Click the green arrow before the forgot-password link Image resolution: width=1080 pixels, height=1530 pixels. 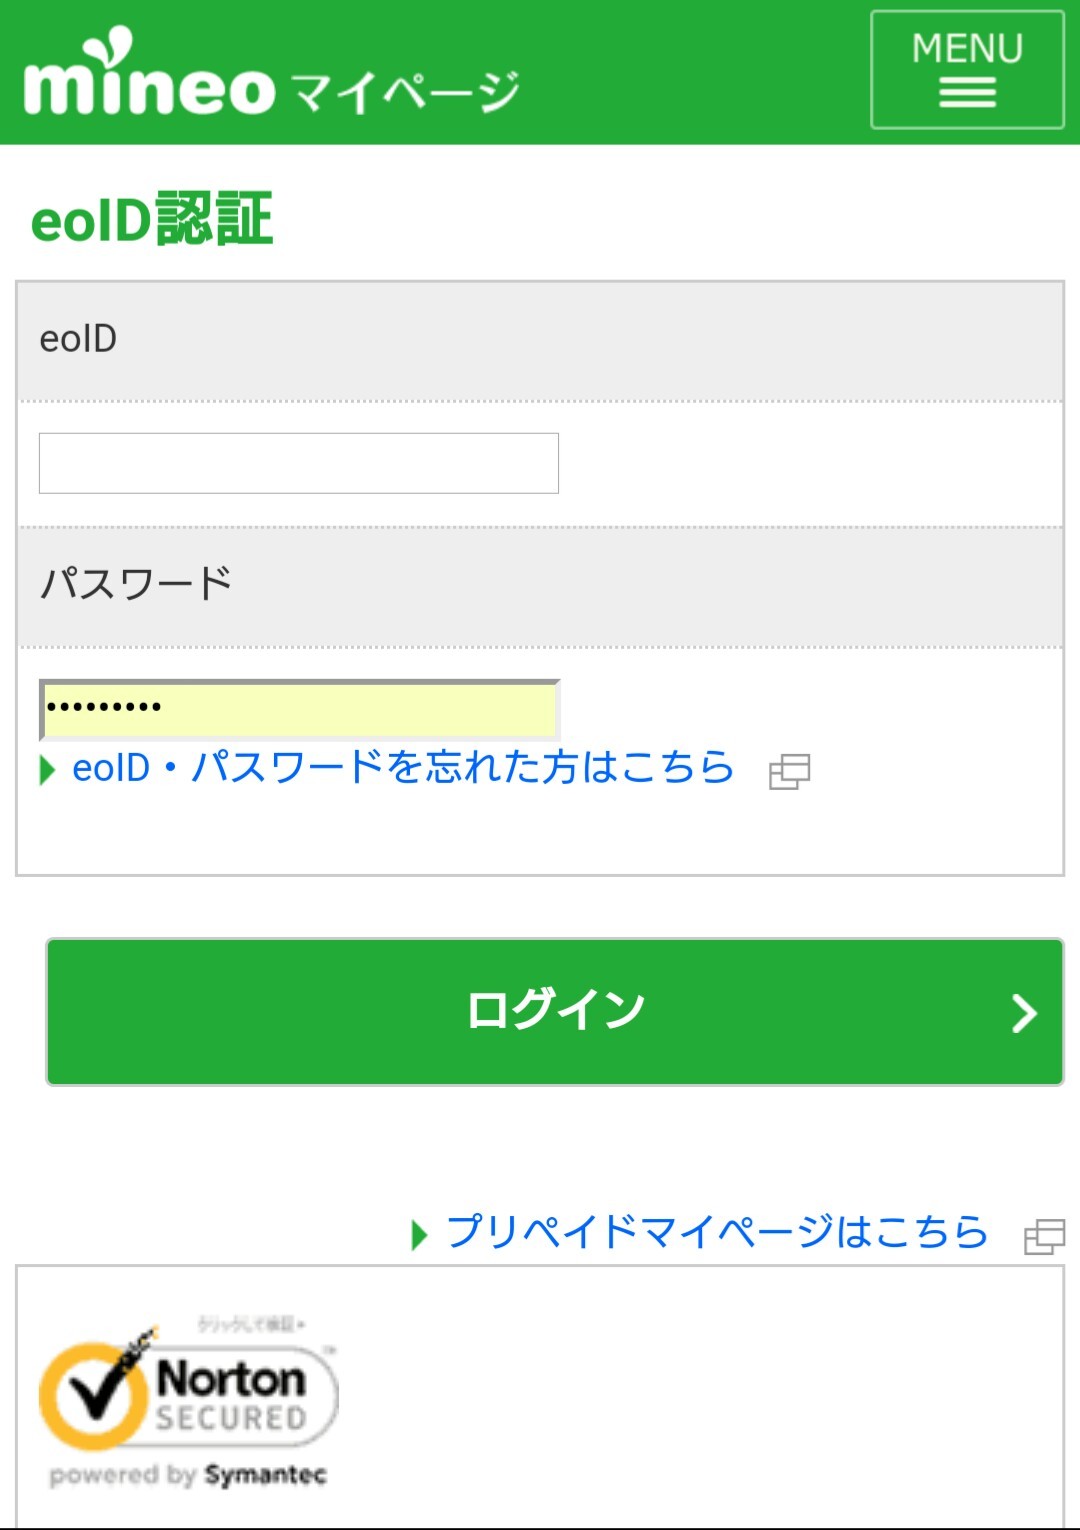(47, 770)
